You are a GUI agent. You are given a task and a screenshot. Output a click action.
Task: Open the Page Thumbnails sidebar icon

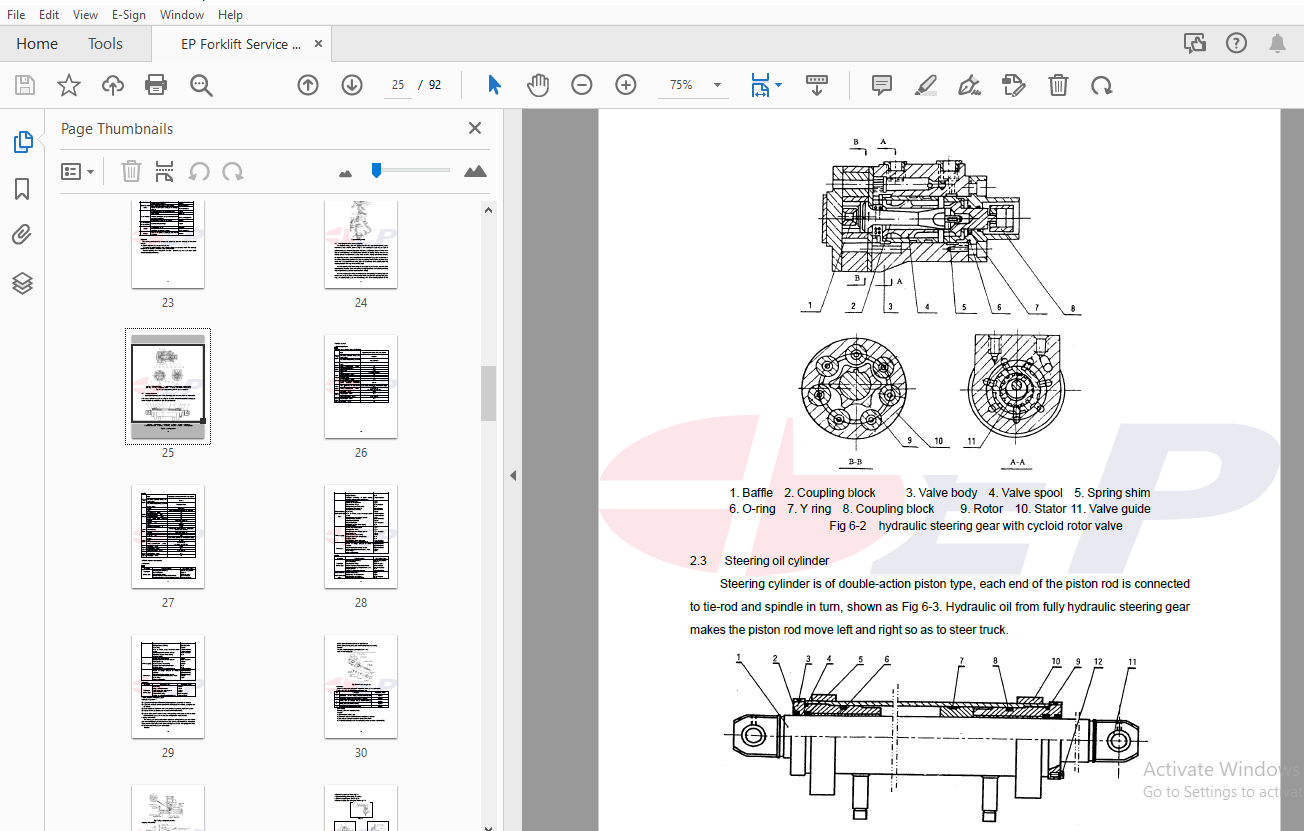click(x=23, y=142)
